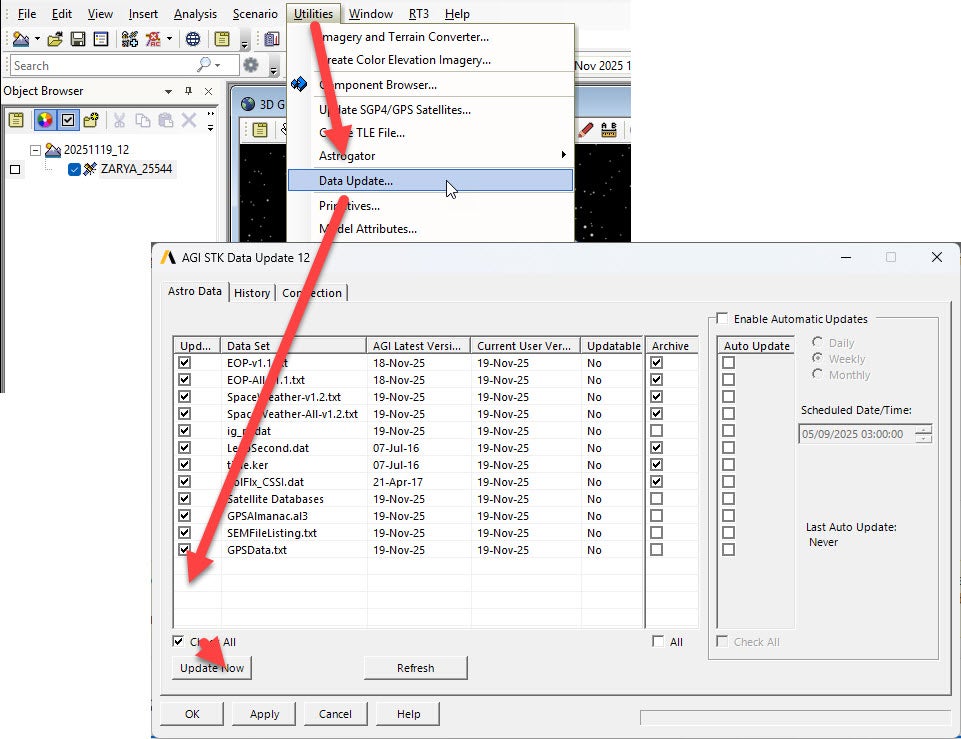Click the Refresh button
Viewport: 961px width, 739px height.
click(416, 668)
